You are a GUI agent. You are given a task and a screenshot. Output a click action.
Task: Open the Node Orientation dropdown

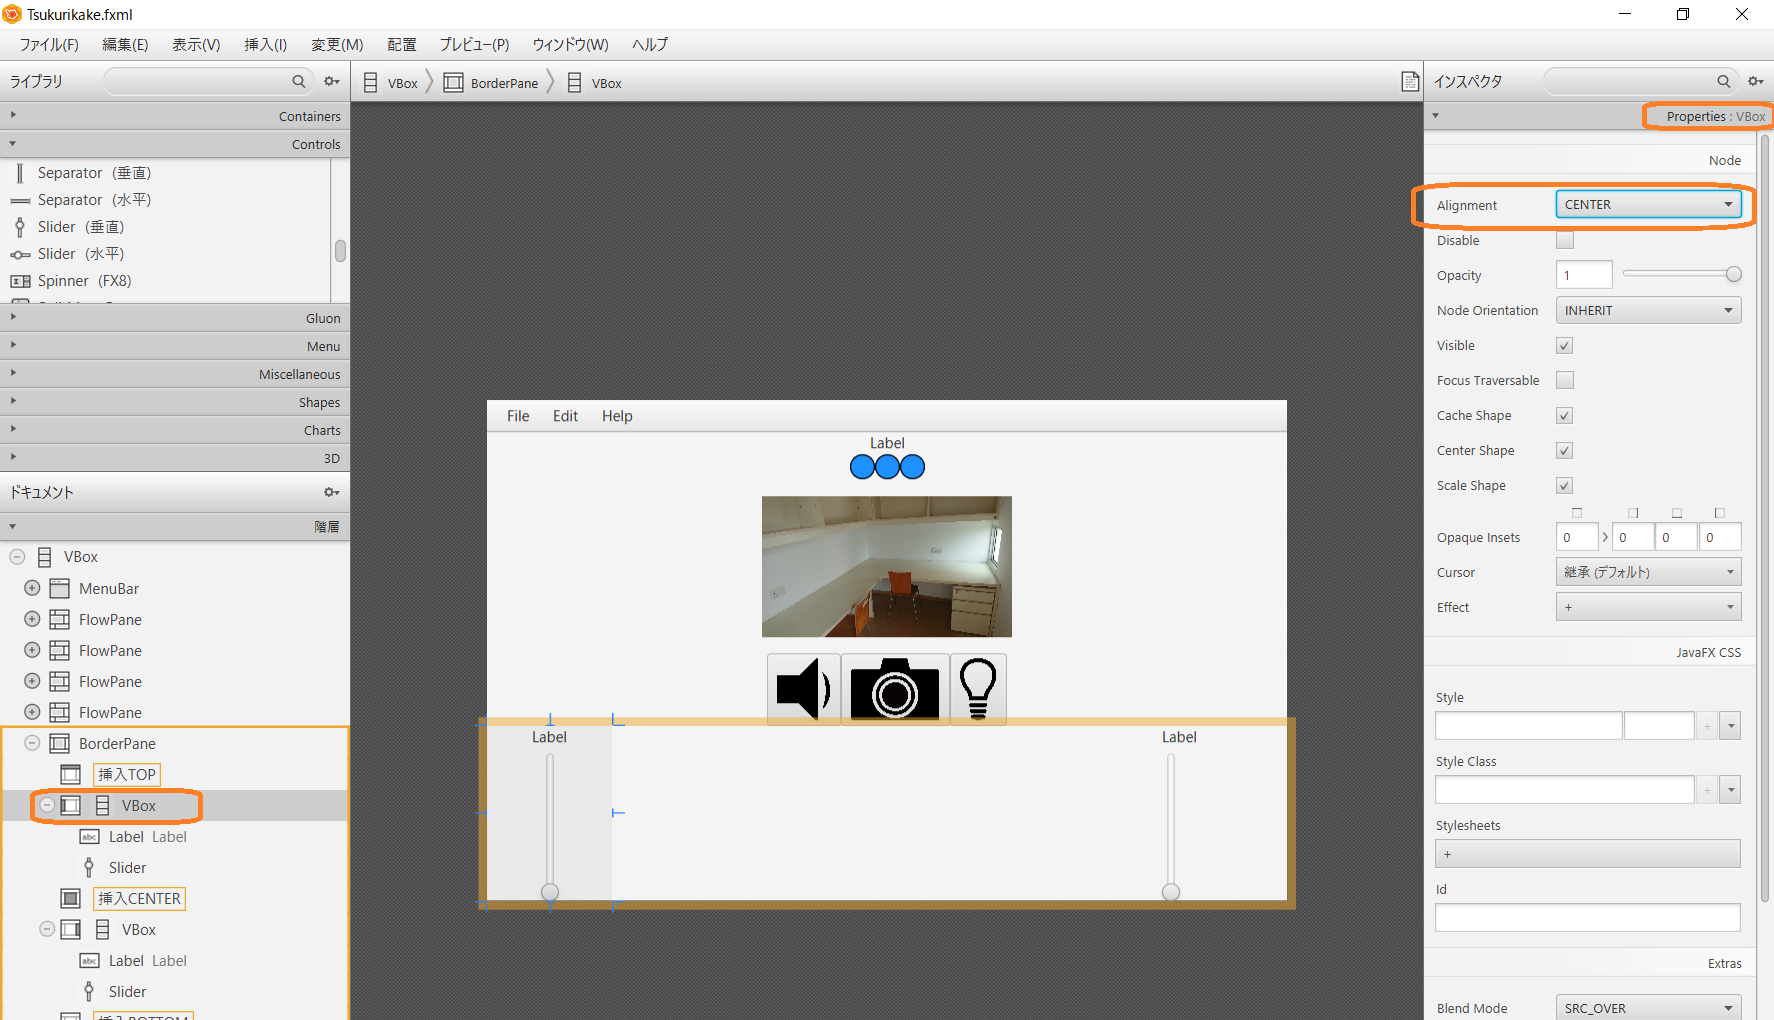click(1648, 310)
